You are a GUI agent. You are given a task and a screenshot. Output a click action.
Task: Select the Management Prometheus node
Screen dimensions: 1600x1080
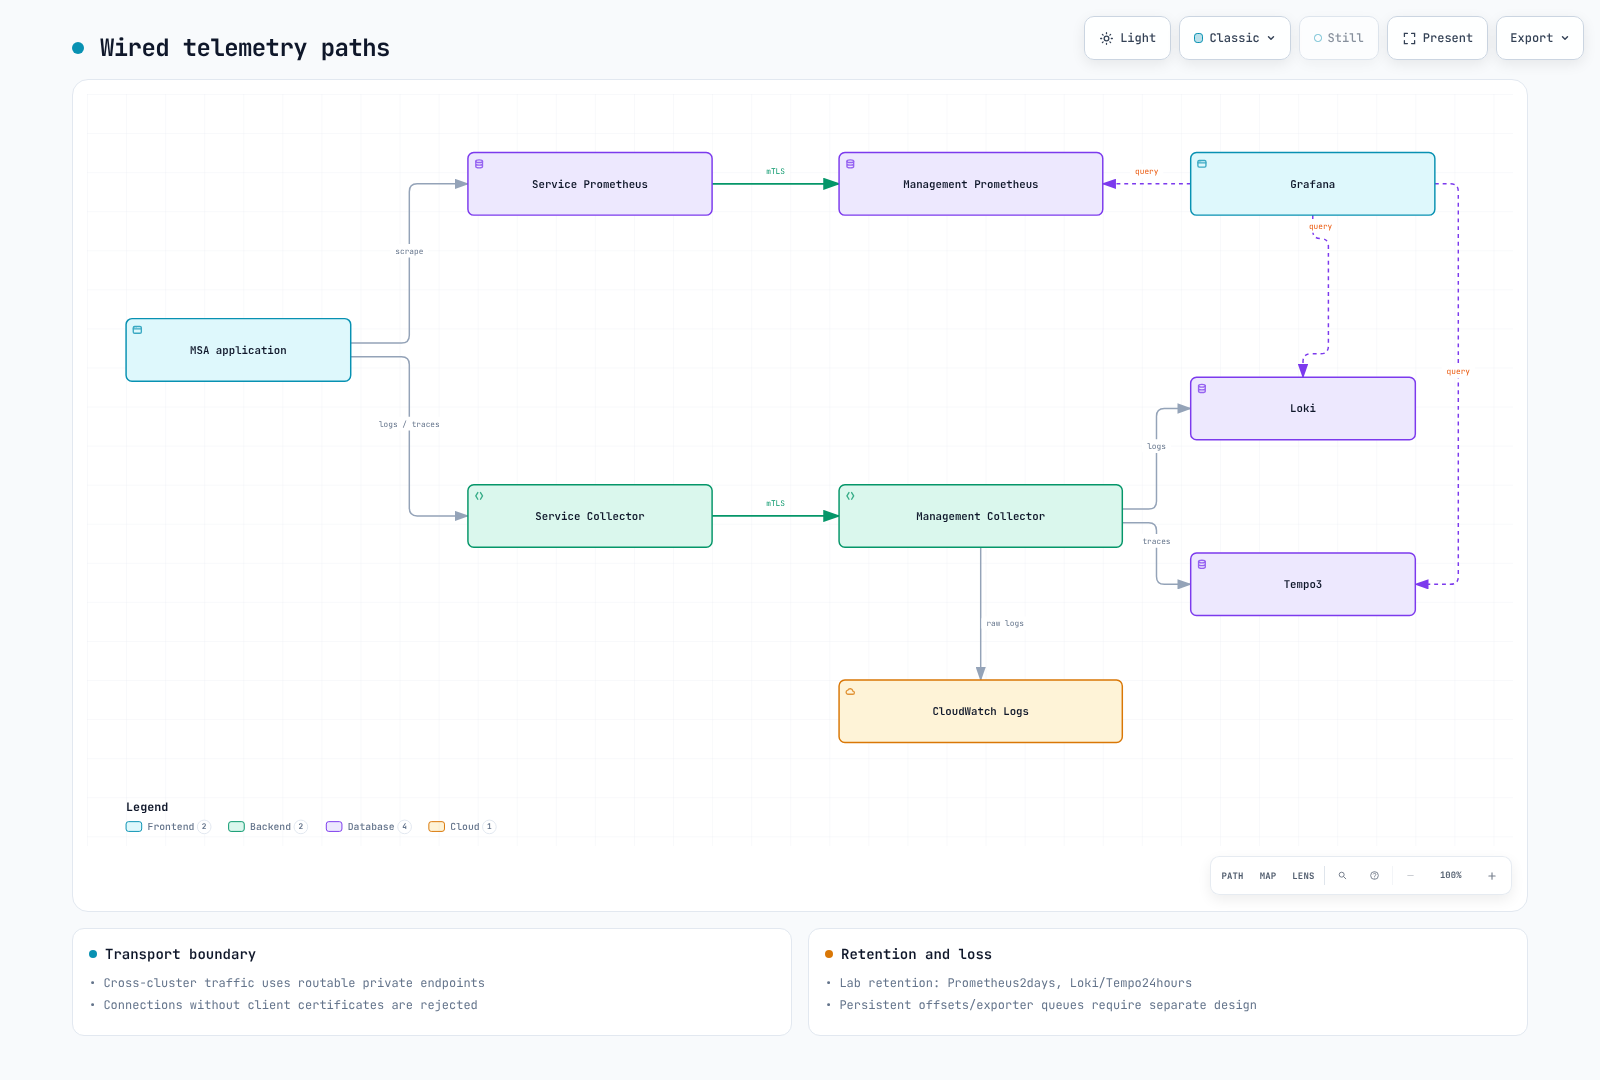[971, 184]
